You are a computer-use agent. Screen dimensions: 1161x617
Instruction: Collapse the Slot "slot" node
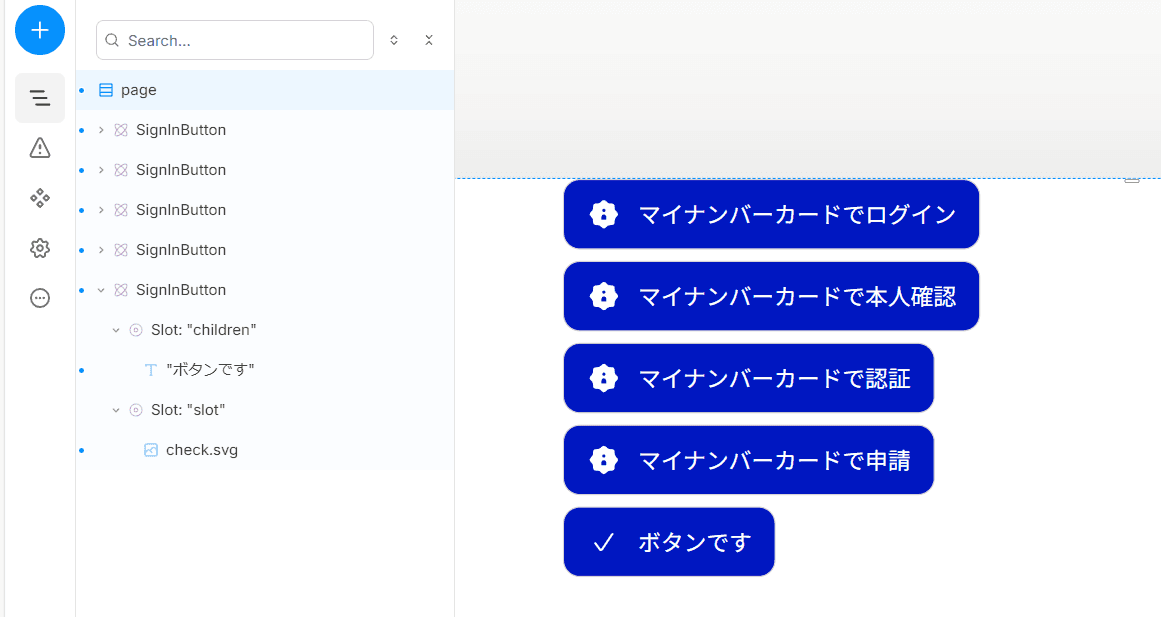[116, 410]
